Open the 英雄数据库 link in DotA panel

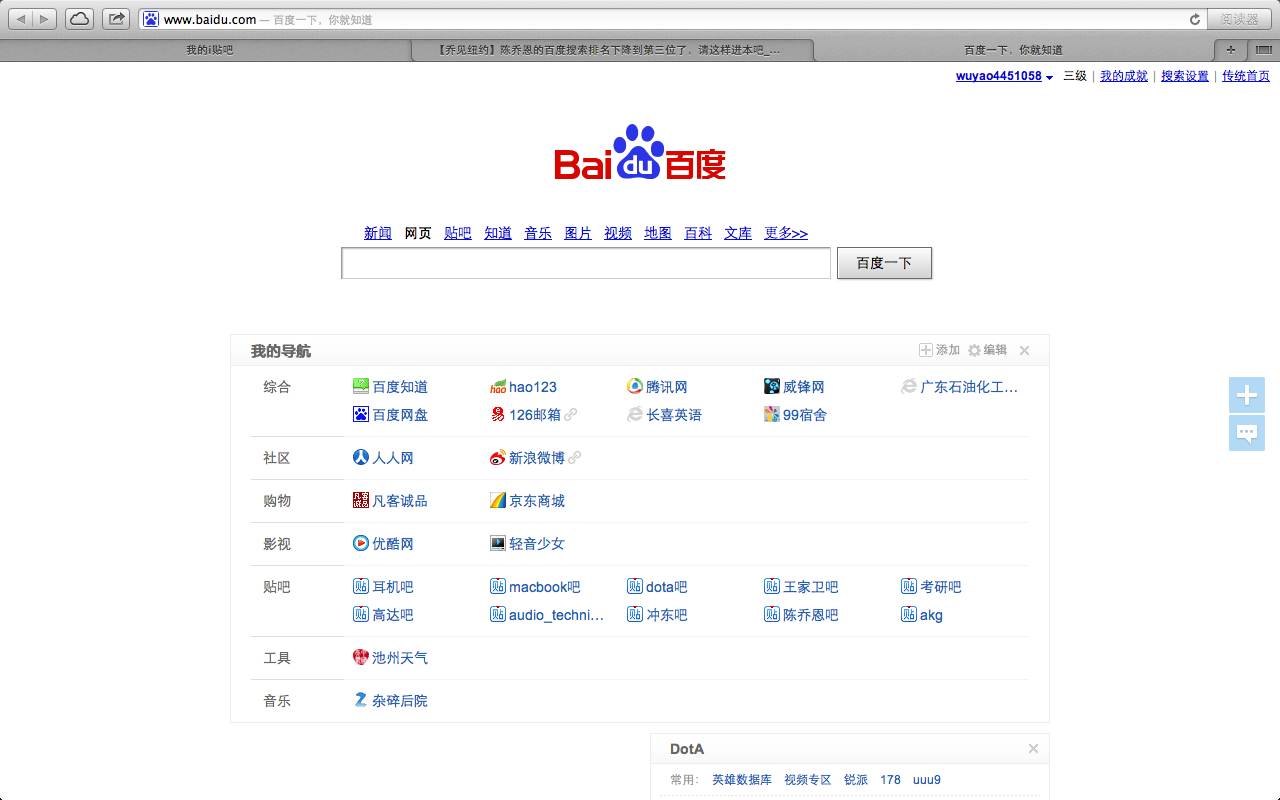[742, 780]
